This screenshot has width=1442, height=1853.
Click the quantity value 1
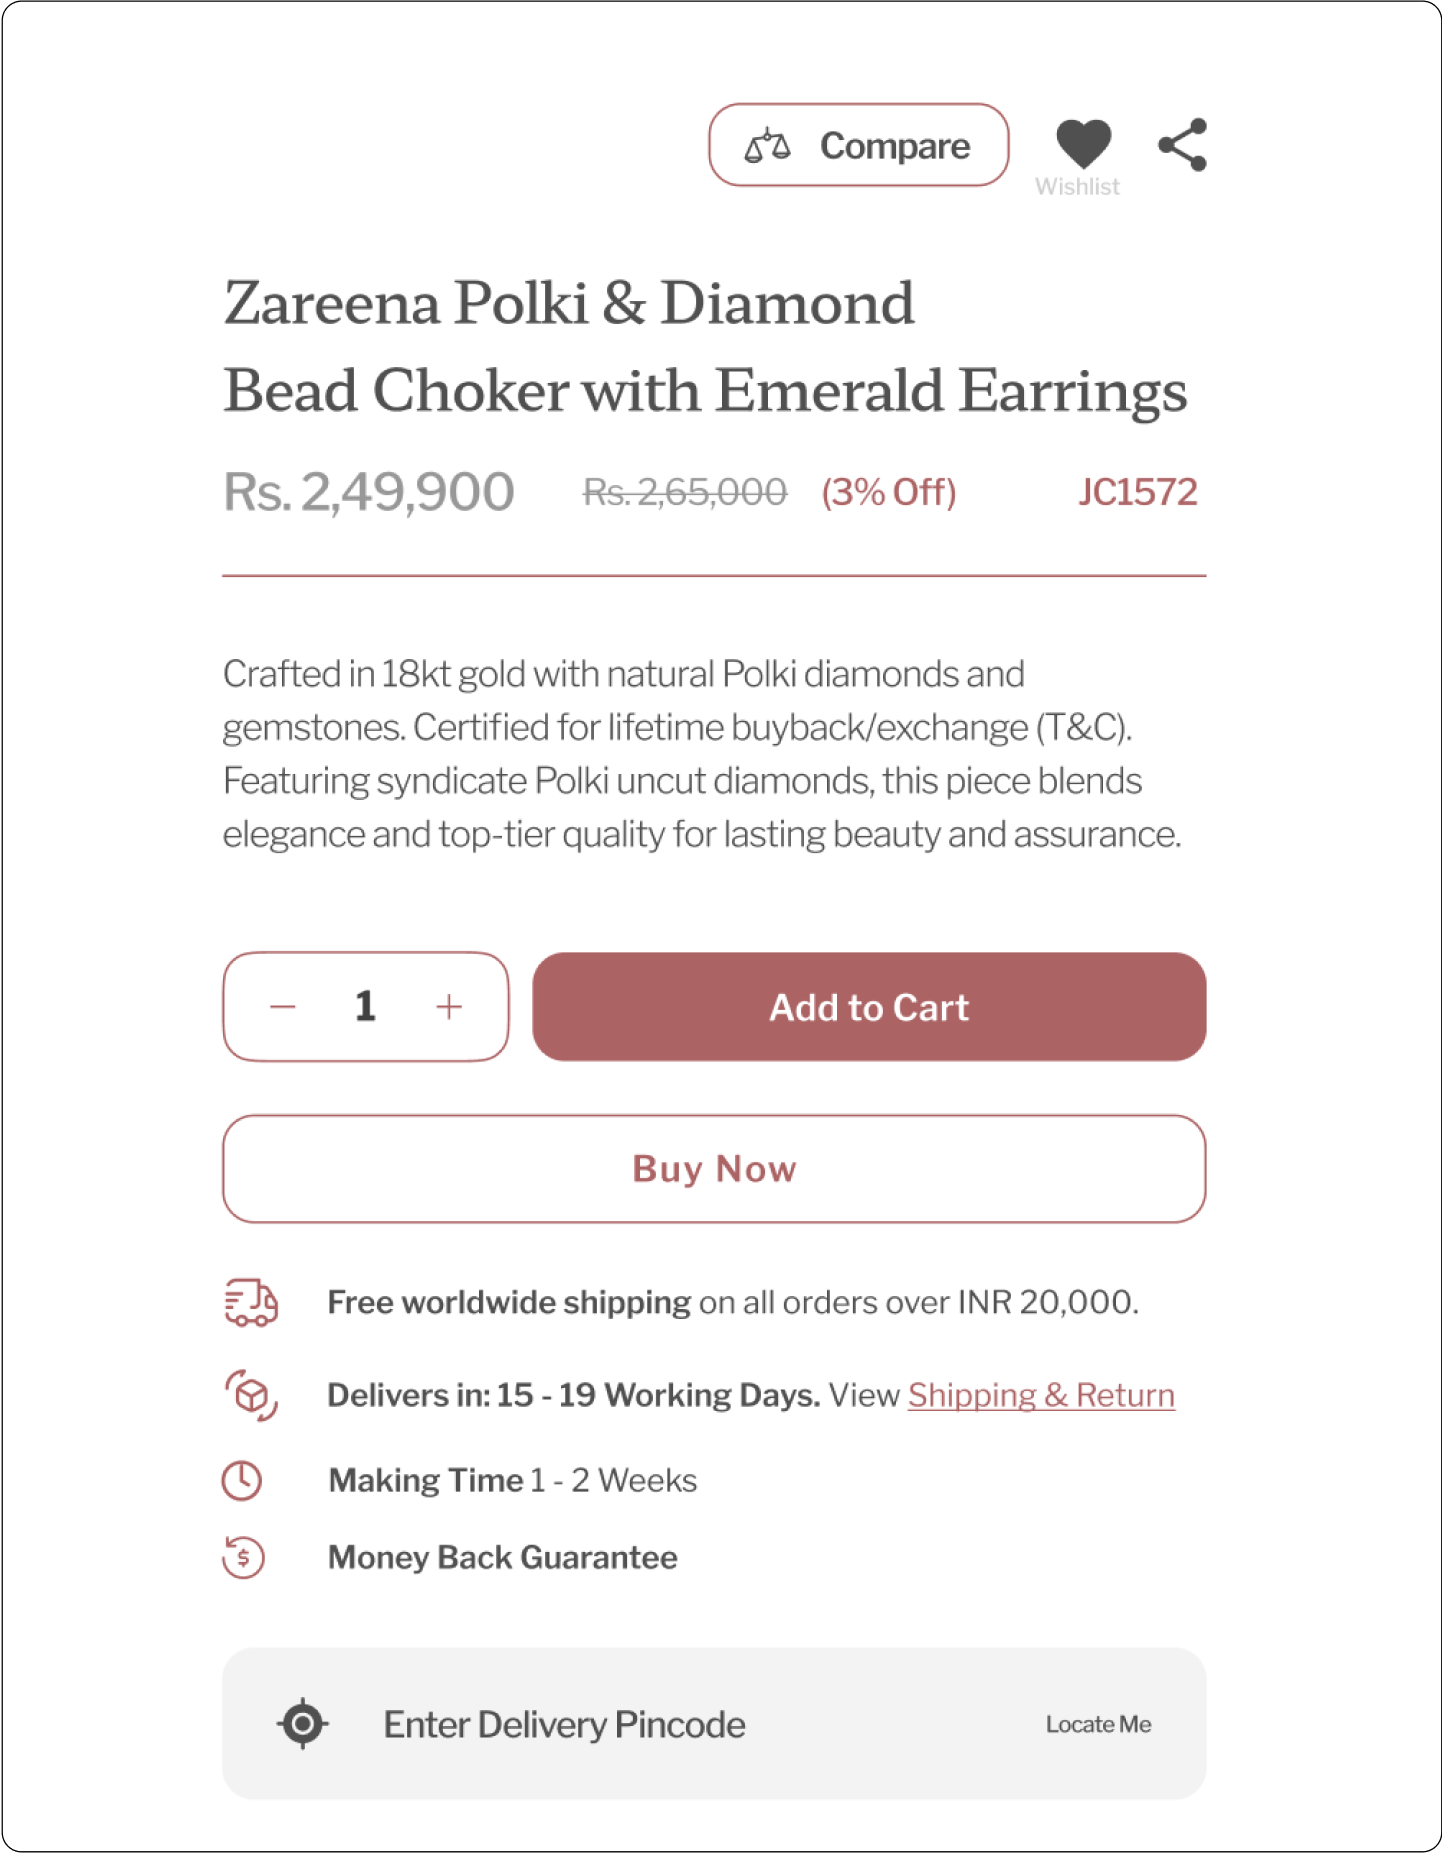click(x=365, y=1007)
